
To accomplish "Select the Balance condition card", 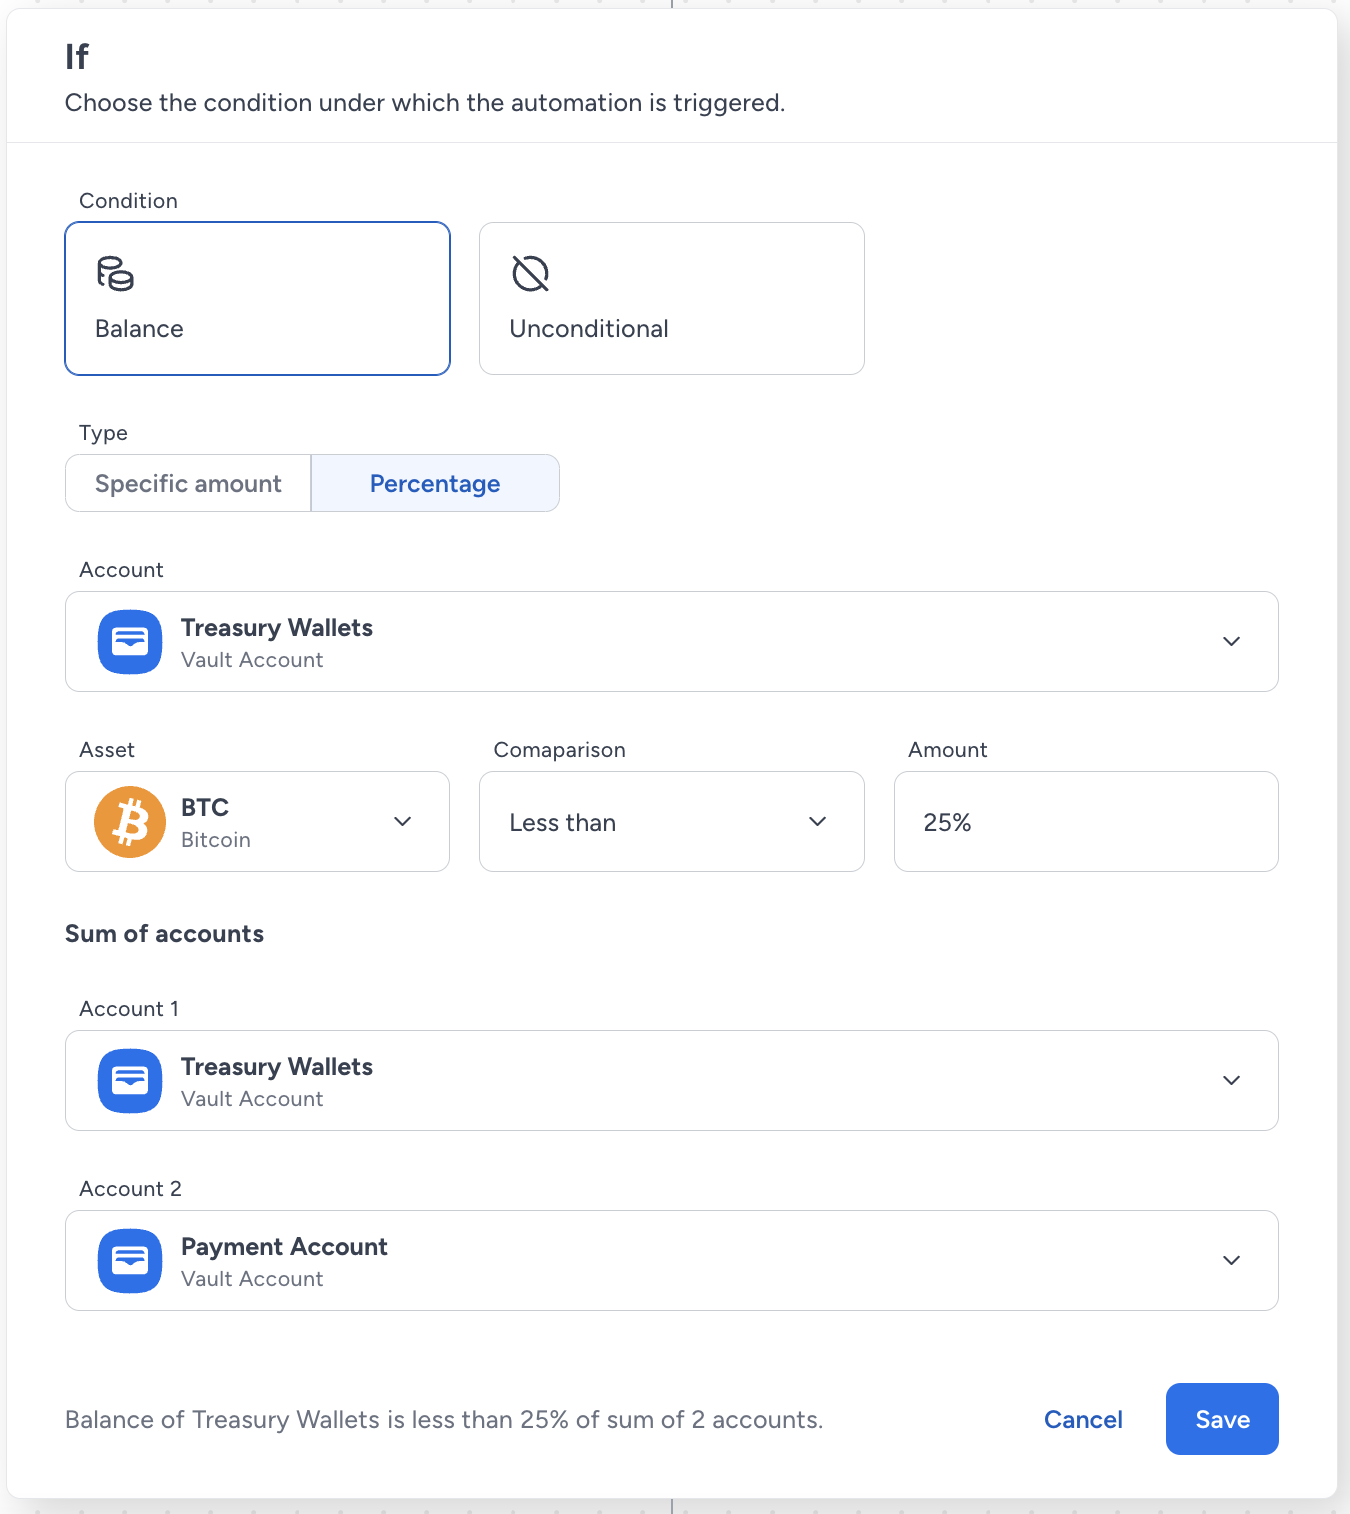I will 258,299.
